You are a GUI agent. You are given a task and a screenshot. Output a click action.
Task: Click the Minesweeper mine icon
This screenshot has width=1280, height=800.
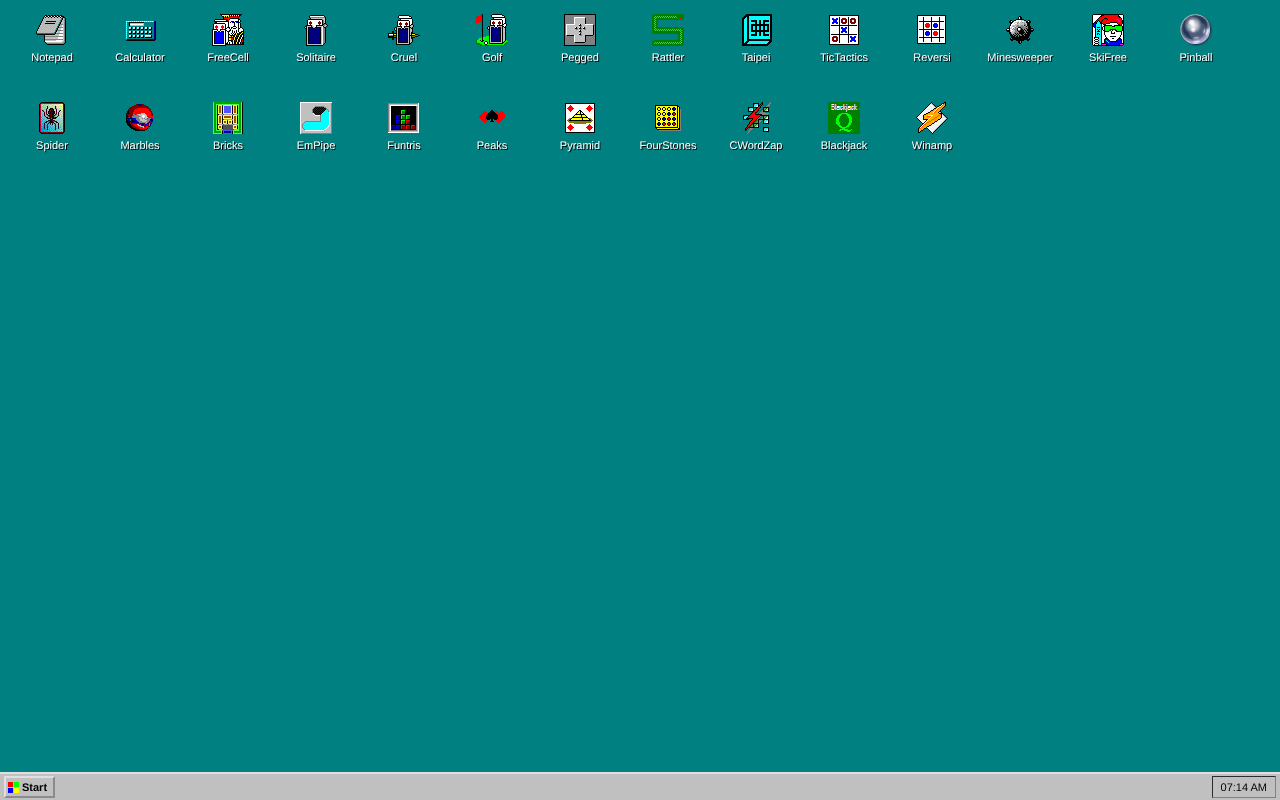pos(1020,30)
